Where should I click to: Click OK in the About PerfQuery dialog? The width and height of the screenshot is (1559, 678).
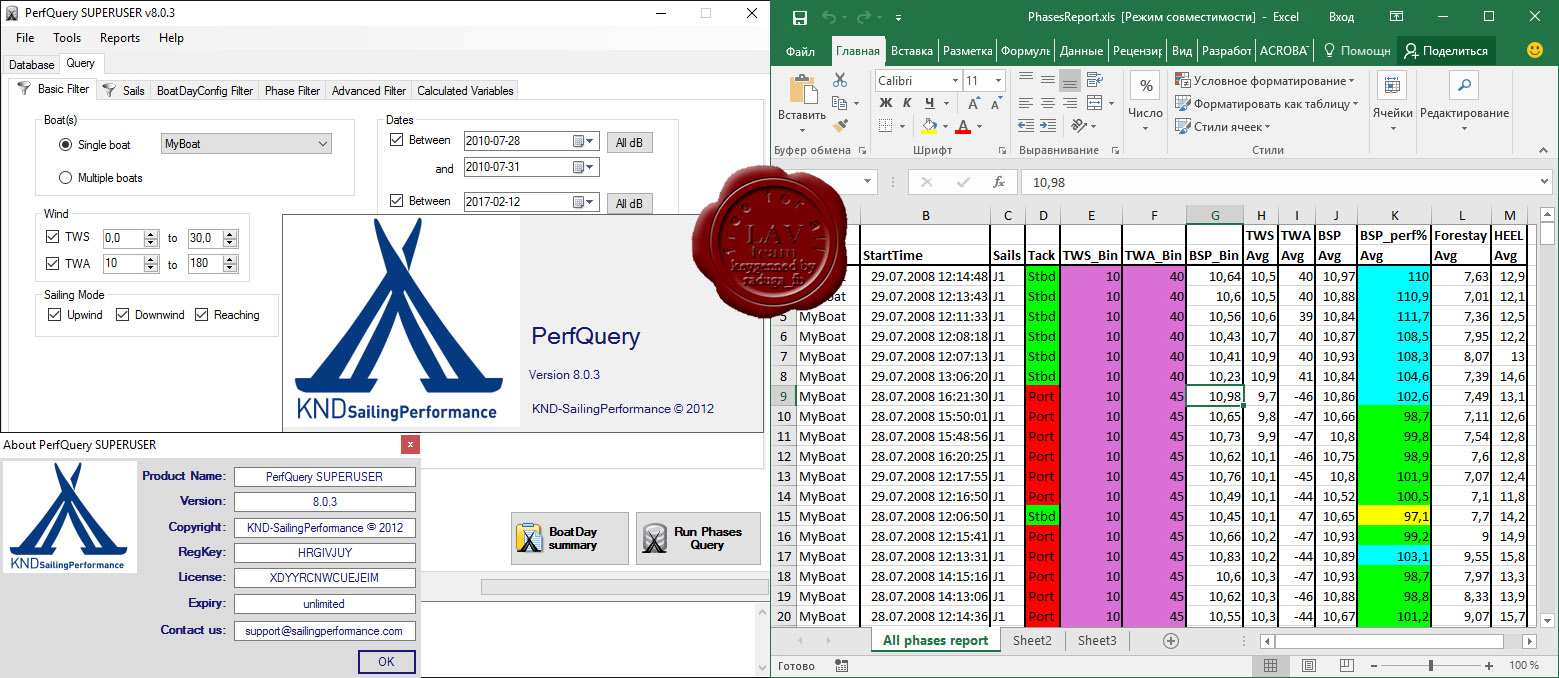386,661
